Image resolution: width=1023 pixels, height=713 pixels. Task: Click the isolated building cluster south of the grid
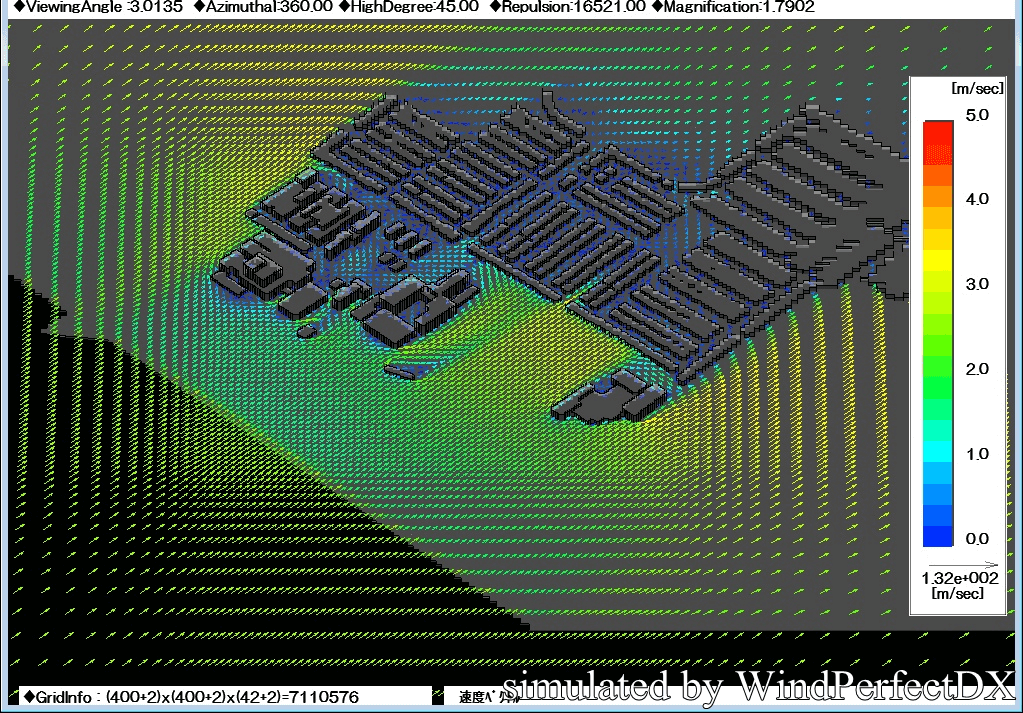pyautogui.click(x=610, y=397)
